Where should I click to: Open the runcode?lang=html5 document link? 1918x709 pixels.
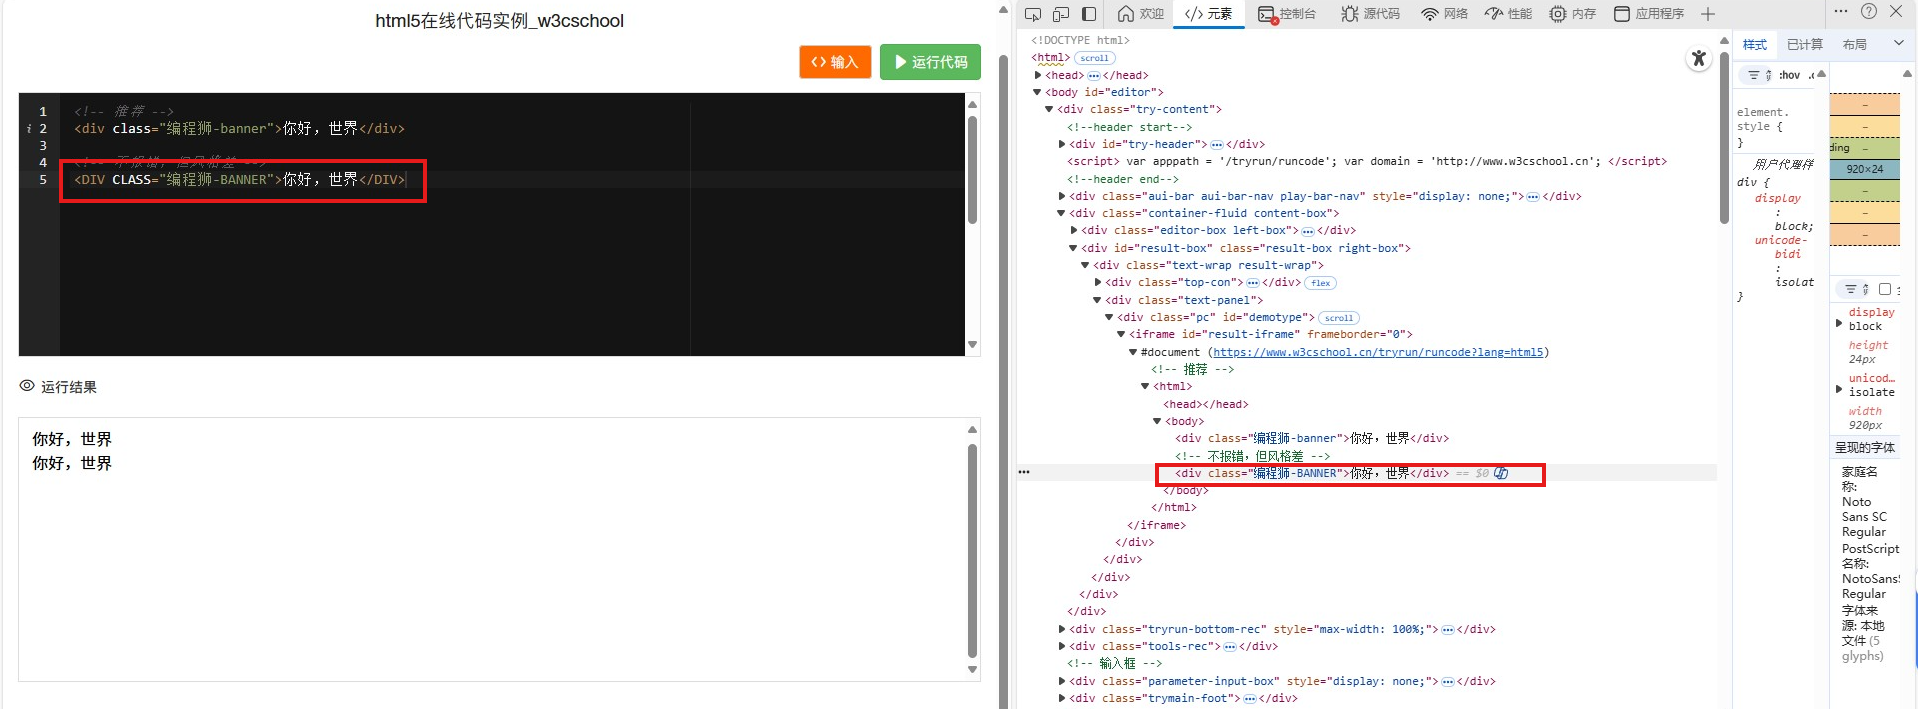pyautogui.click(x=1378, y=352)
